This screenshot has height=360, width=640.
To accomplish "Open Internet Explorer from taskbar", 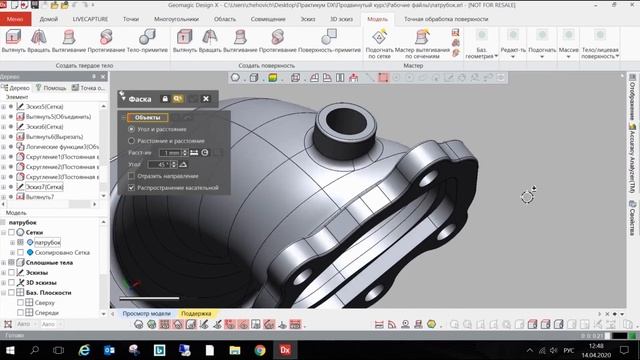I will point(84,350).
